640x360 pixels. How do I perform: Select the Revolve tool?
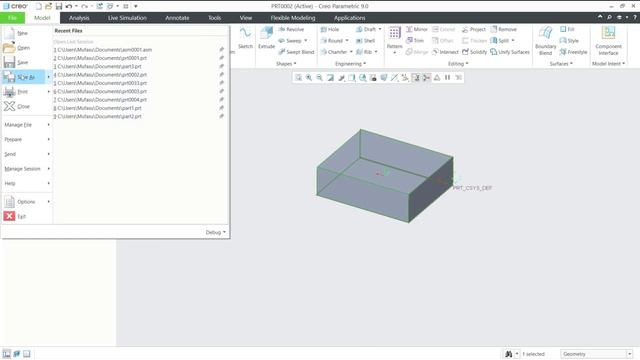point(291,29)
